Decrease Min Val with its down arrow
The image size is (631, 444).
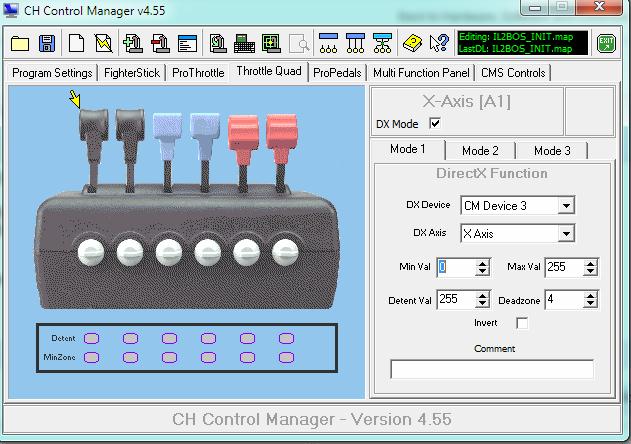(x=482, y=271)
